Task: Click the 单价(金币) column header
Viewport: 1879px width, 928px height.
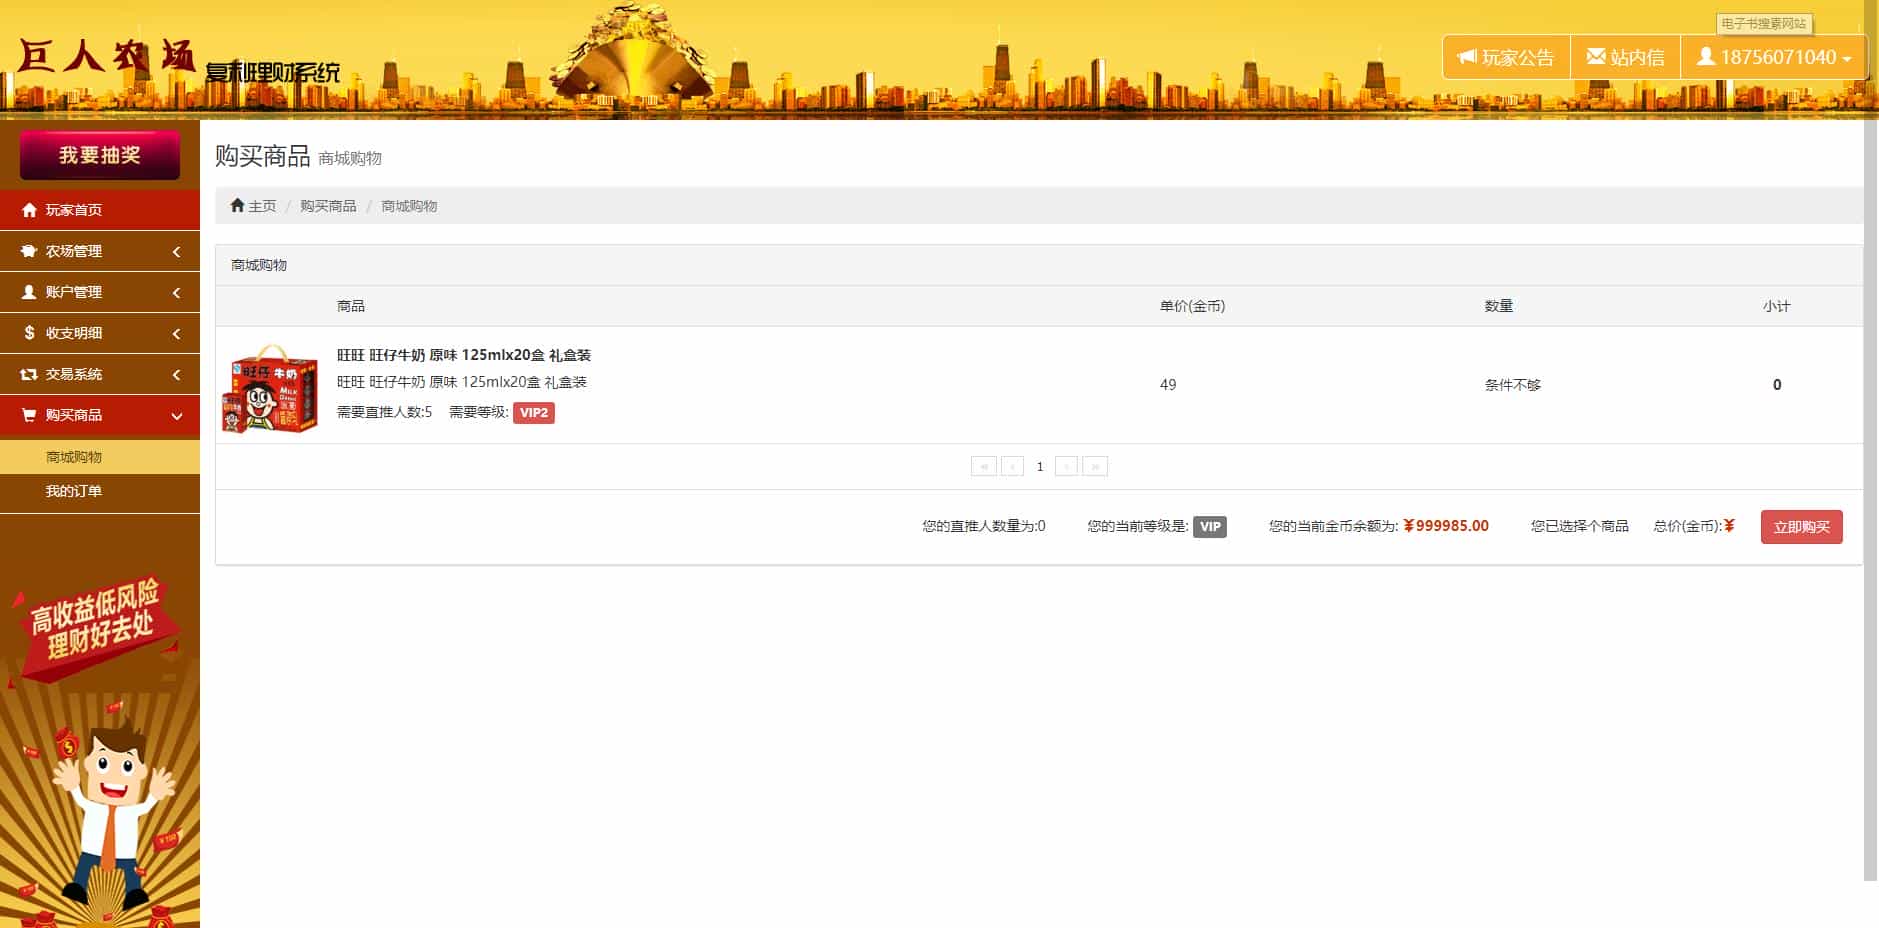Action: click(1192, 306)
